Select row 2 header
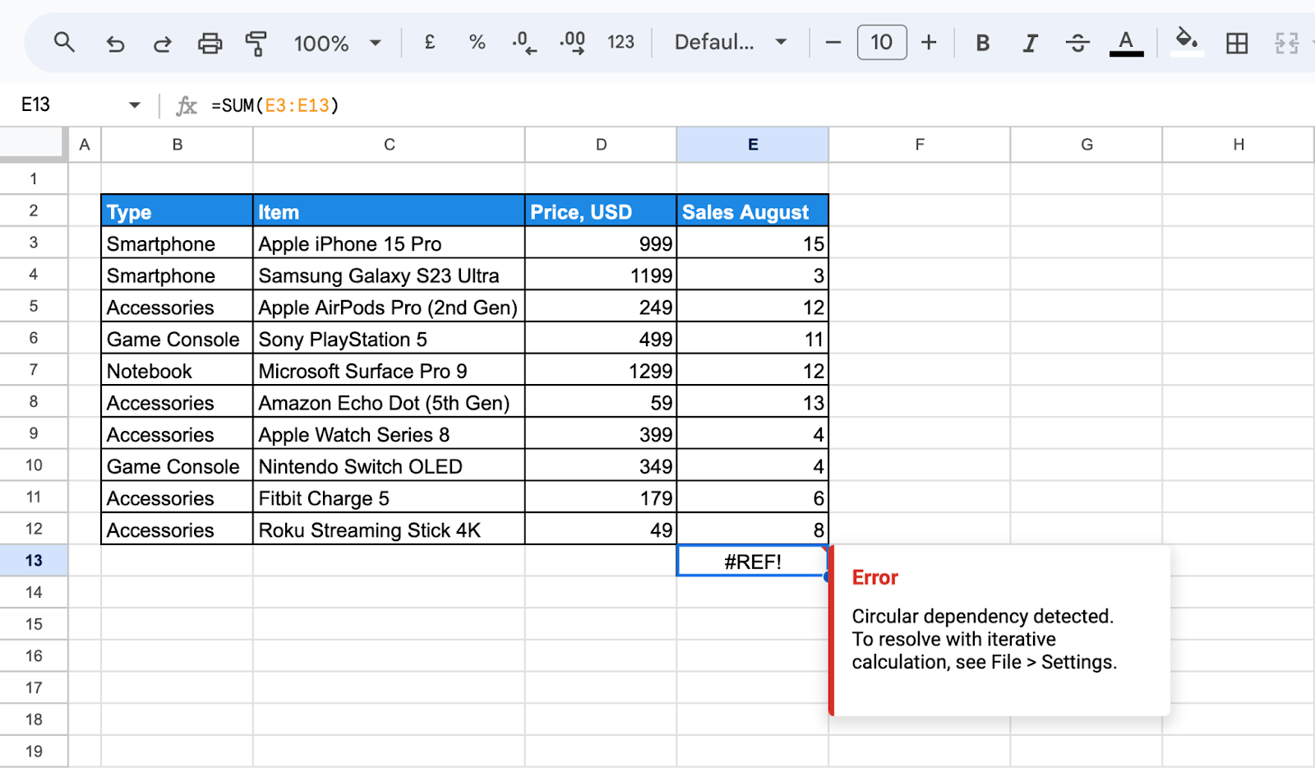Screen dimensions: 1315x768 click(x=34, y=210)
